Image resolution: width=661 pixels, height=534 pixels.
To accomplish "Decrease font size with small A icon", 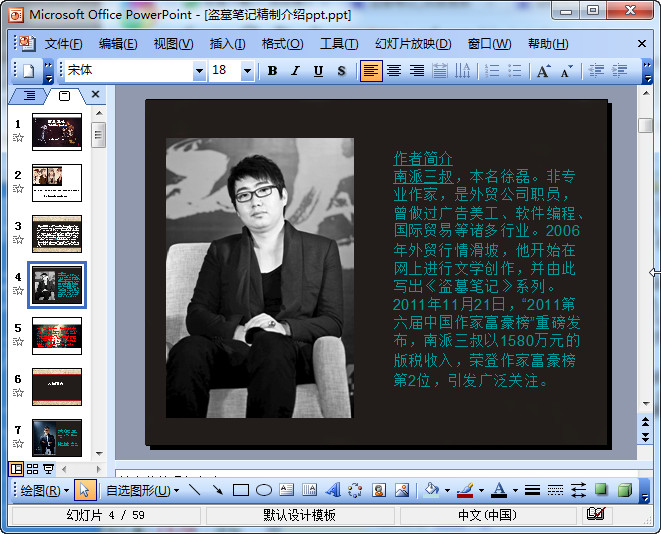I will coord(567,71).
